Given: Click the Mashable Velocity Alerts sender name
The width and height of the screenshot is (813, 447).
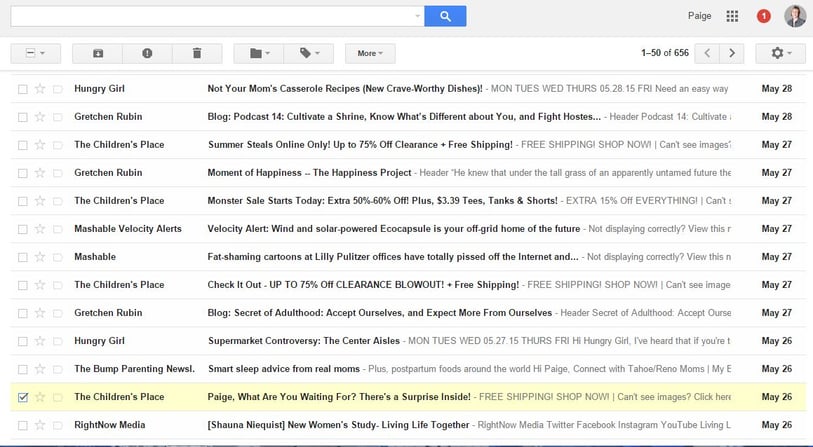Looking at the screenshot, I should click(x=128, y=229).
